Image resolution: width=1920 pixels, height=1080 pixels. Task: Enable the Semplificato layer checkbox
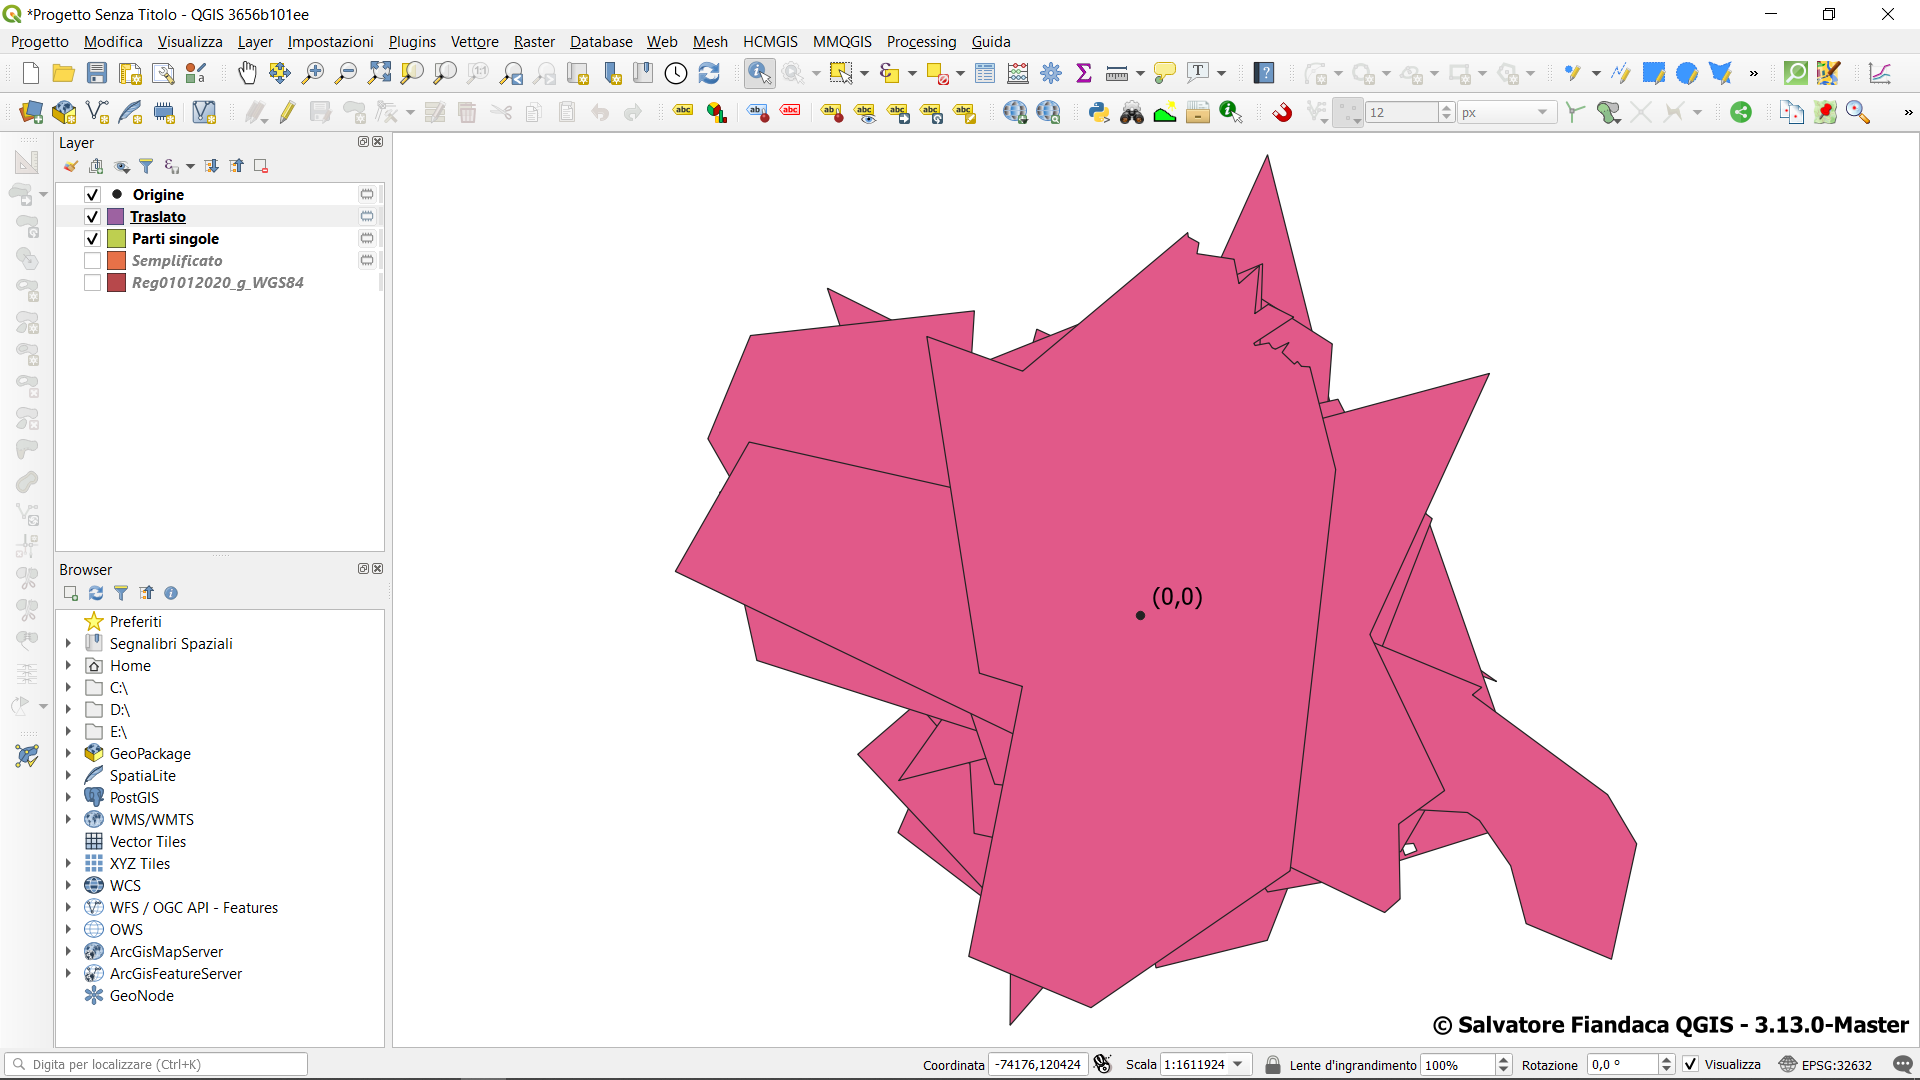pos(92,261)
